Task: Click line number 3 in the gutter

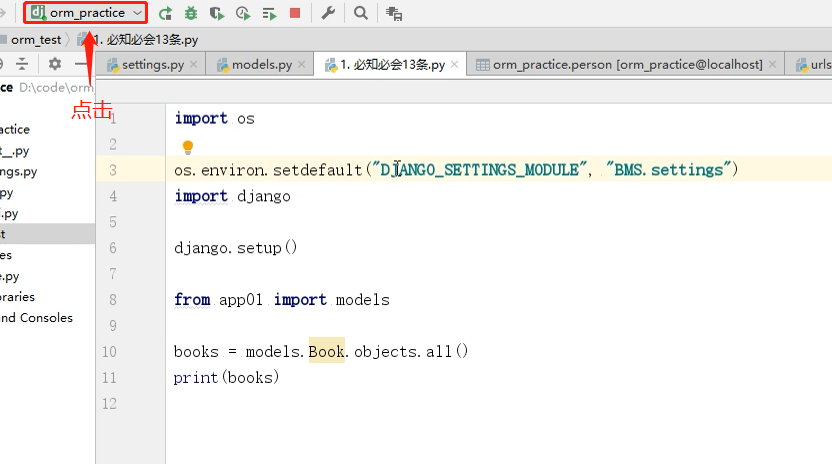Action: [113, 170]
